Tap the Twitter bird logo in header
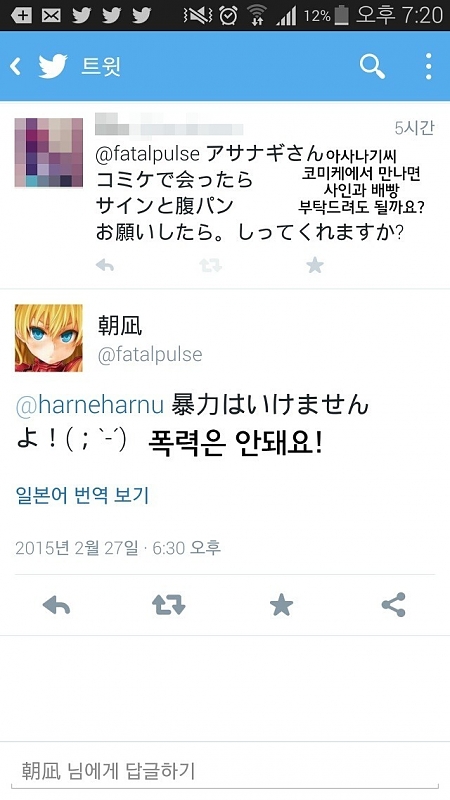Image resolution: width=450 pixels, height=800 pixels. coord(53,66)
